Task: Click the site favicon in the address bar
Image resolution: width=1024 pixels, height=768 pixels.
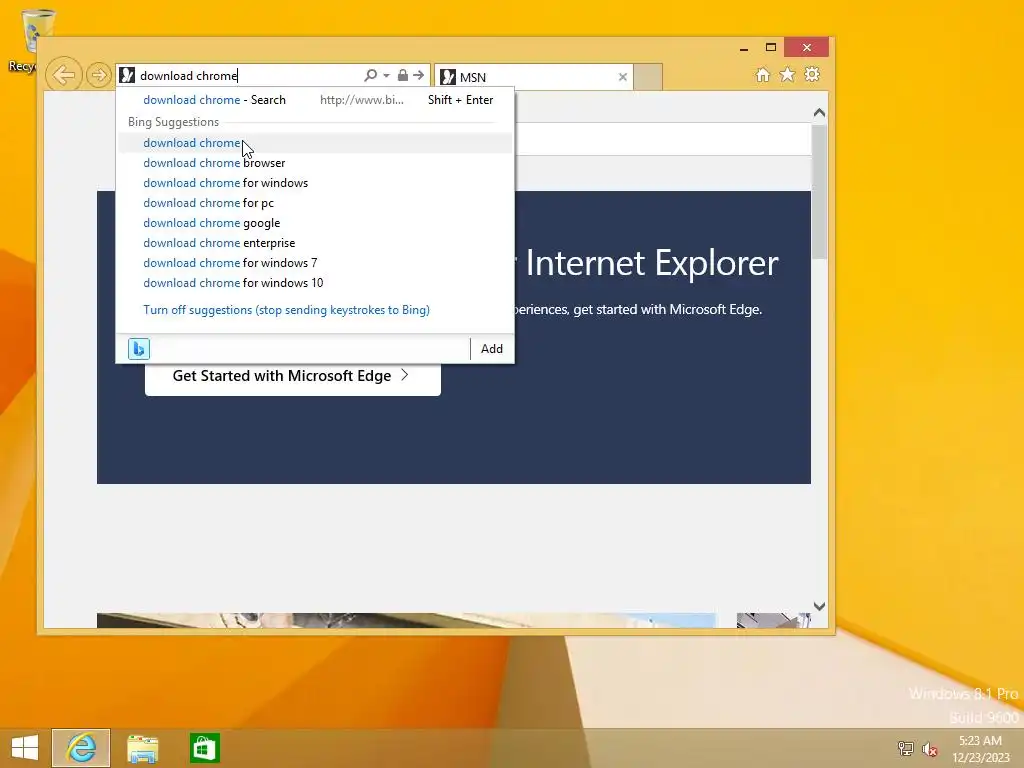Action: (x=127, y=76)
